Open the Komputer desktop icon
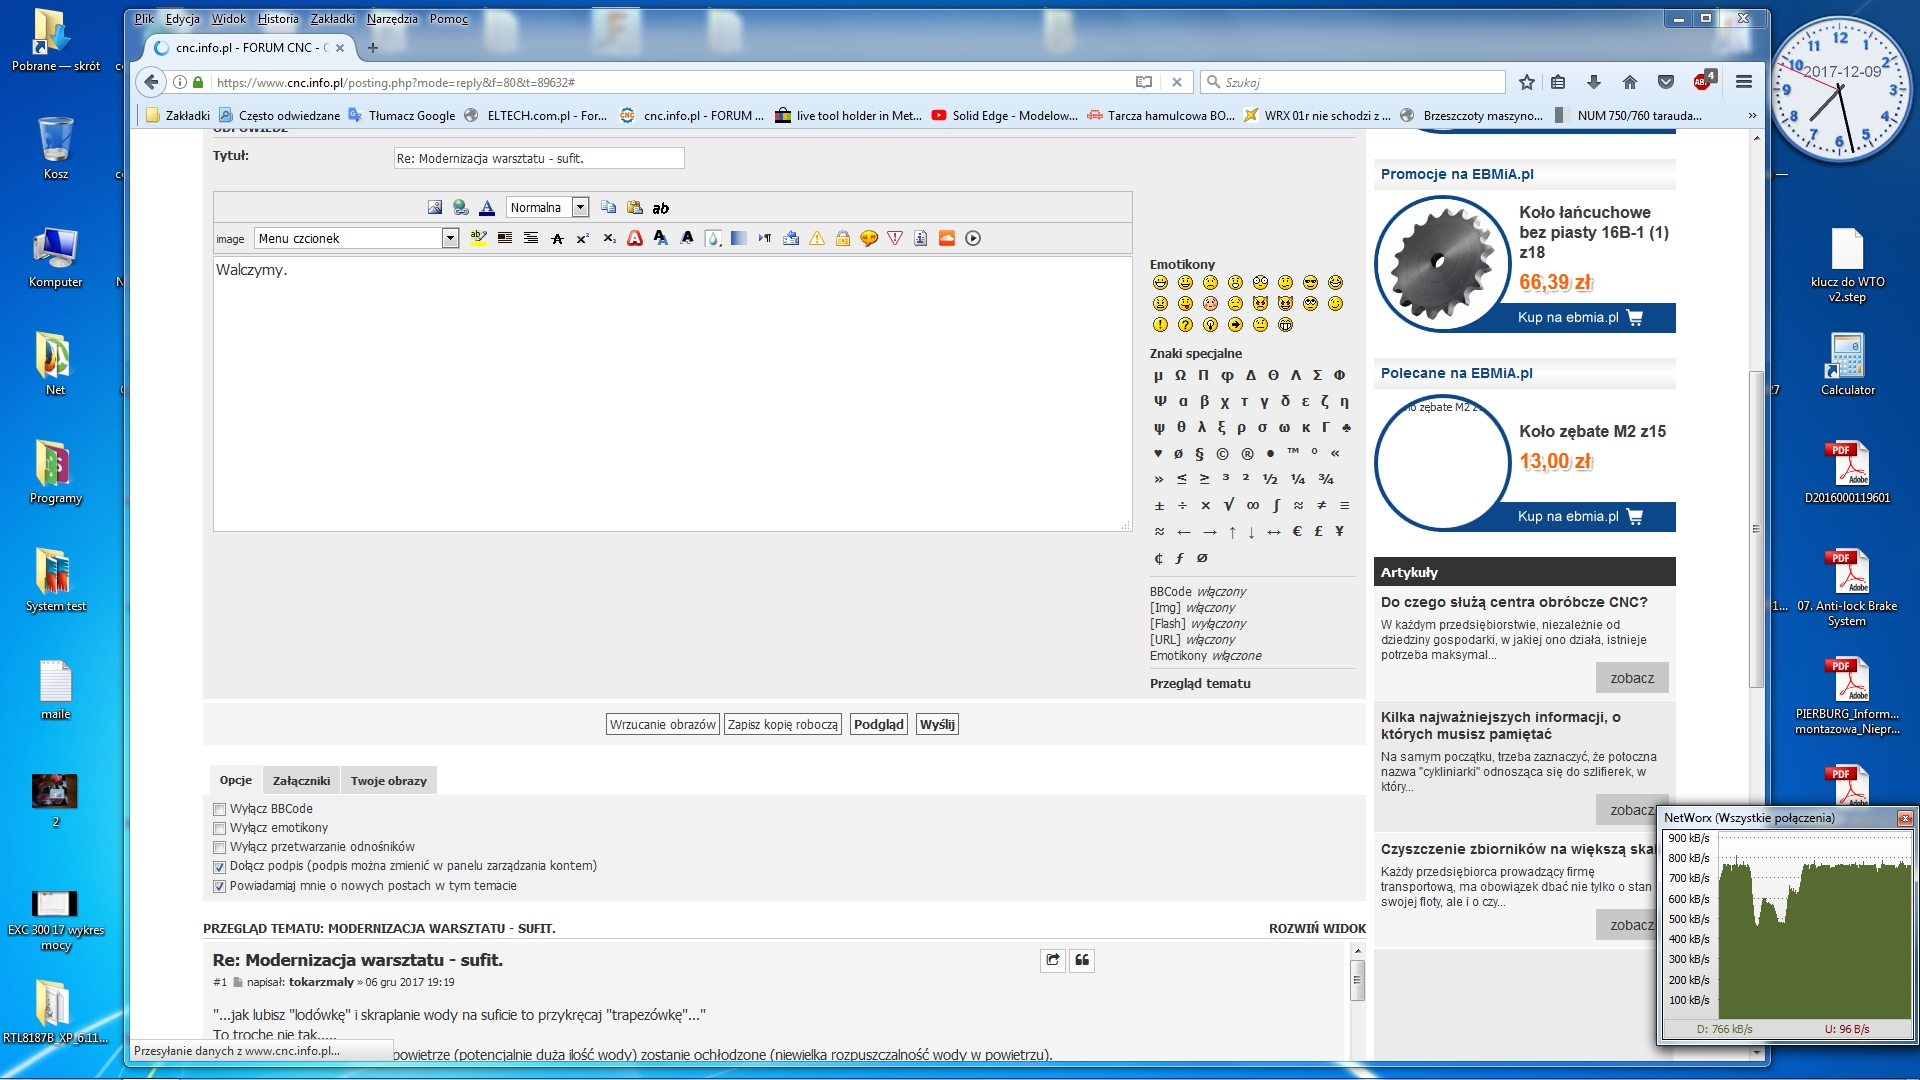This screenshot has width=1920, height=1080. pyautogui.click(x=56, y=258)
